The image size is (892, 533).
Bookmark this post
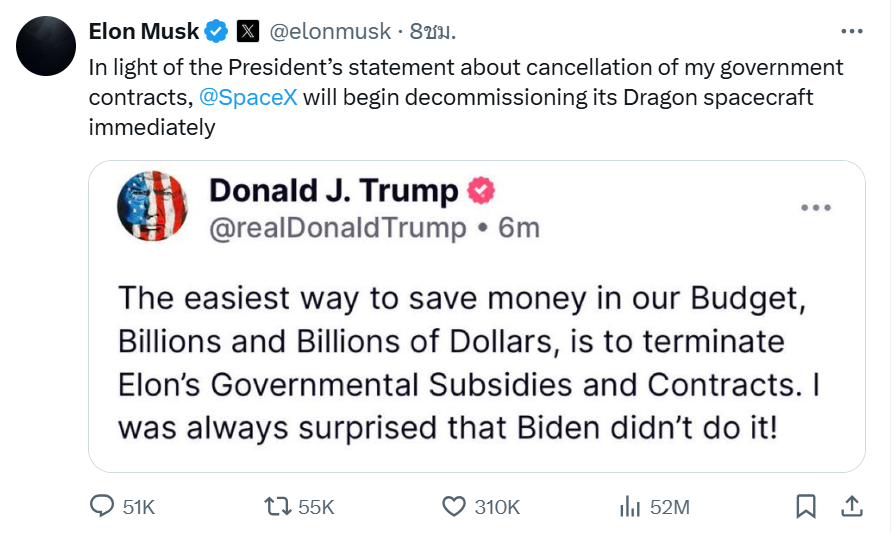click(805, 506)
